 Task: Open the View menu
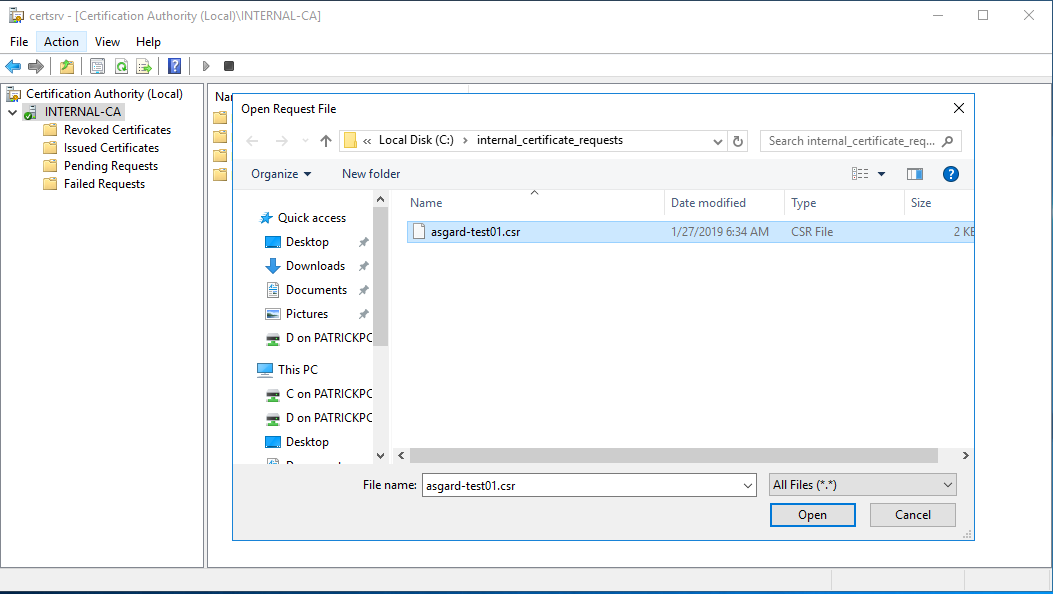tap(107, 42)
